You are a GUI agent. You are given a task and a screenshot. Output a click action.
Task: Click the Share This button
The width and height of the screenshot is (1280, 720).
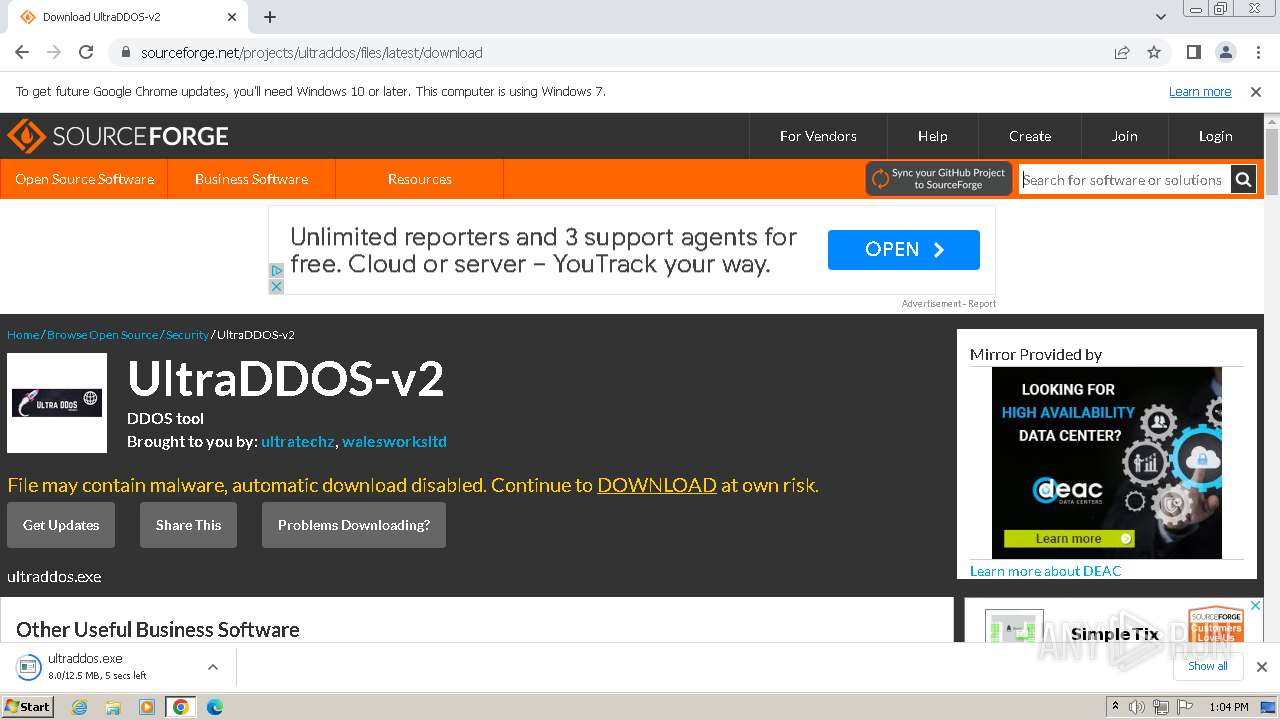coord(188,525)
